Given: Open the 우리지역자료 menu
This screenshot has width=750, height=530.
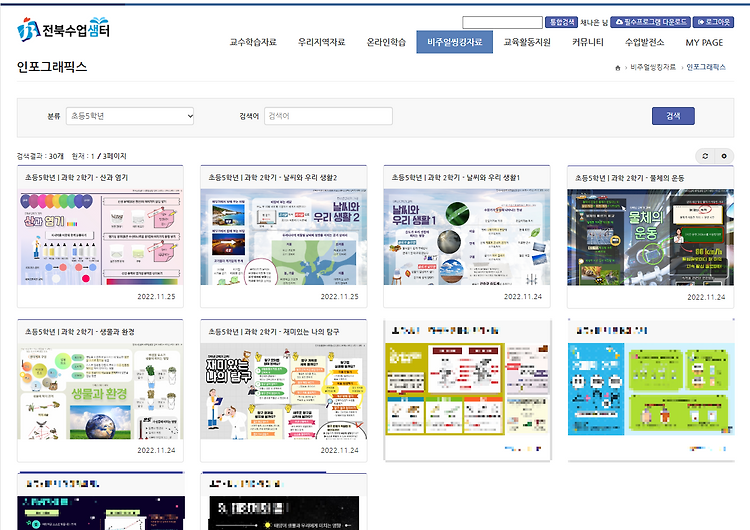Looking at the screenshot, I should pos(321,42).
